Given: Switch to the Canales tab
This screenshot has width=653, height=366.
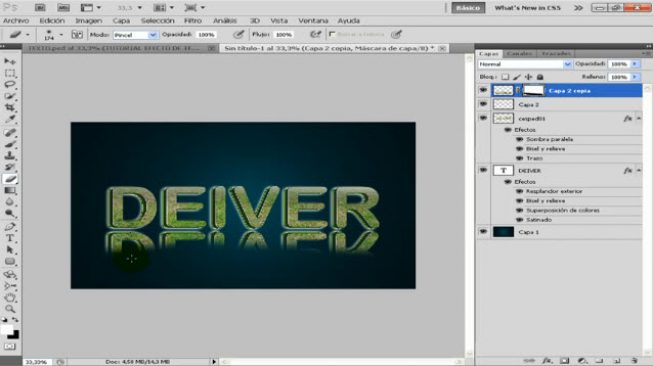Looking at the screenshot, I should pyautogui.click(x=519, y=54).
